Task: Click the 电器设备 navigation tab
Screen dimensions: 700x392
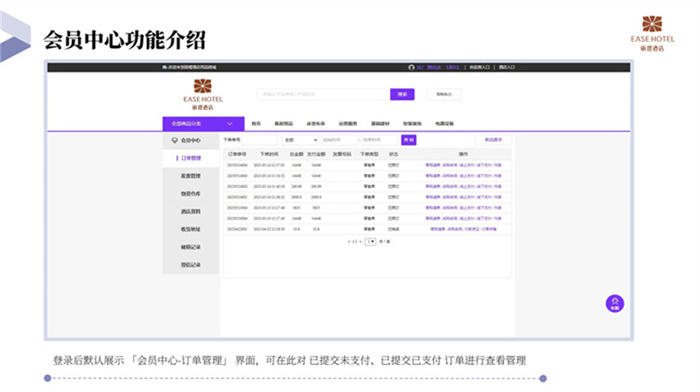Action: tap(444, 124)
